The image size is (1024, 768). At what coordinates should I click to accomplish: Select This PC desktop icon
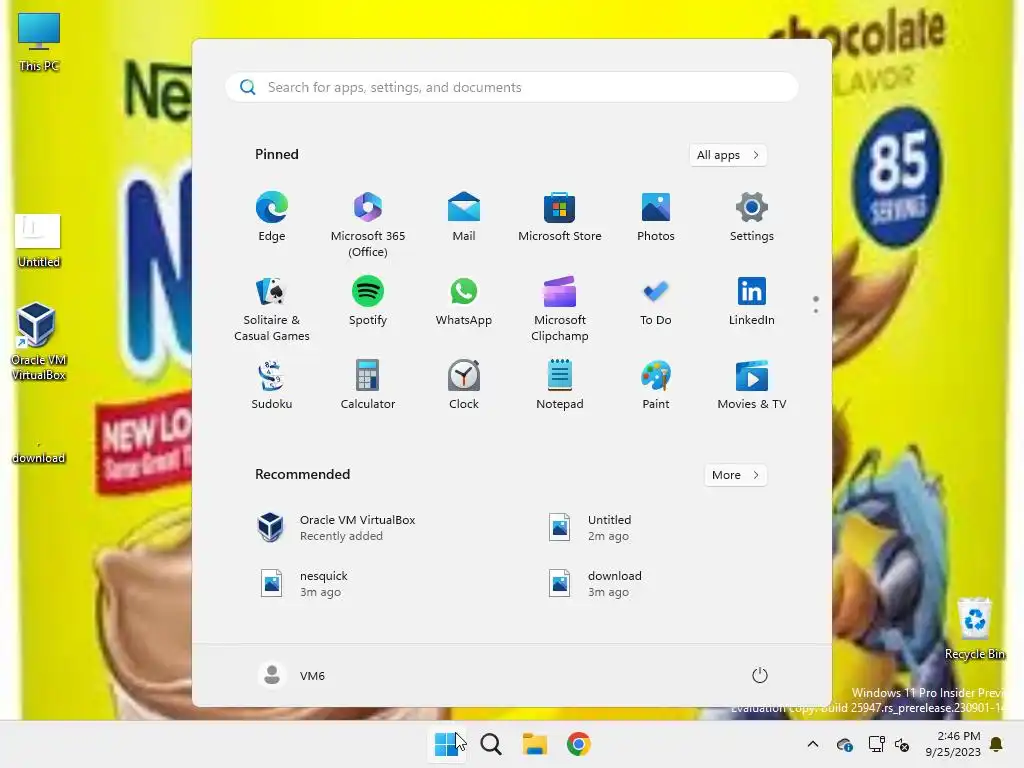coord(39,42)
